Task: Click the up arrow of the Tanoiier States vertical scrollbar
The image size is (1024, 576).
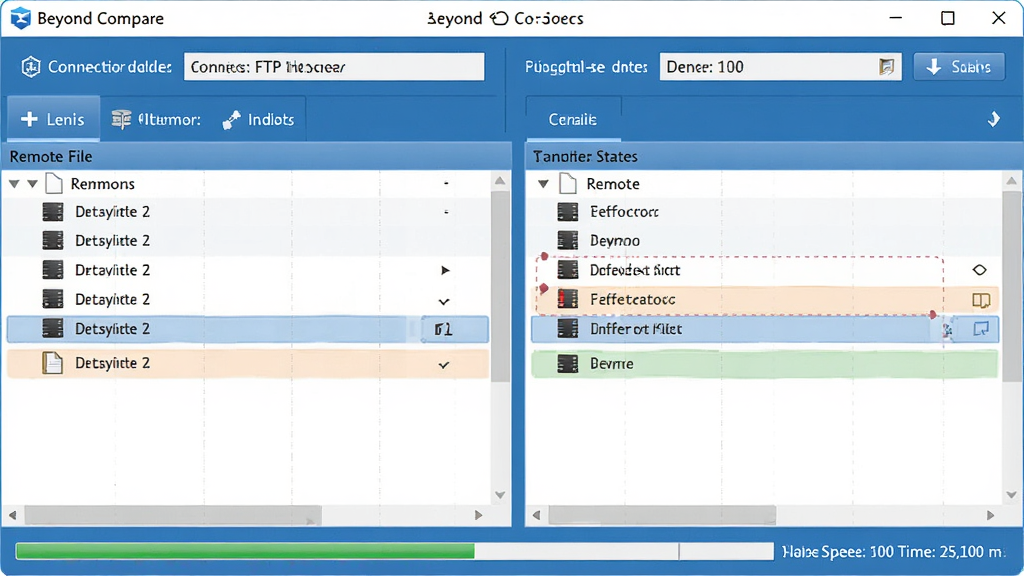Action: click(1012, 181)
